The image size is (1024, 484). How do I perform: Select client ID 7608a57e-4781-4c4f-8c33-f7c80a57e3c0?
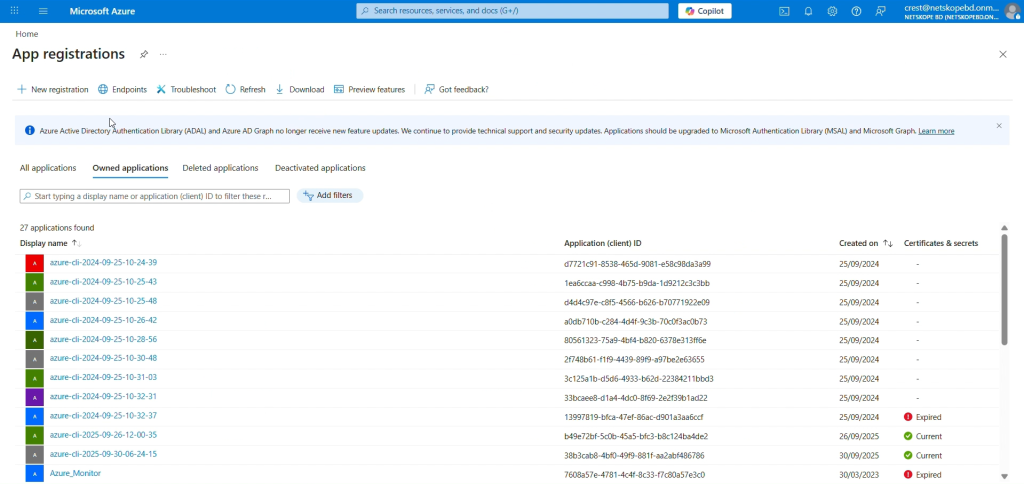[x=634, y=475]
